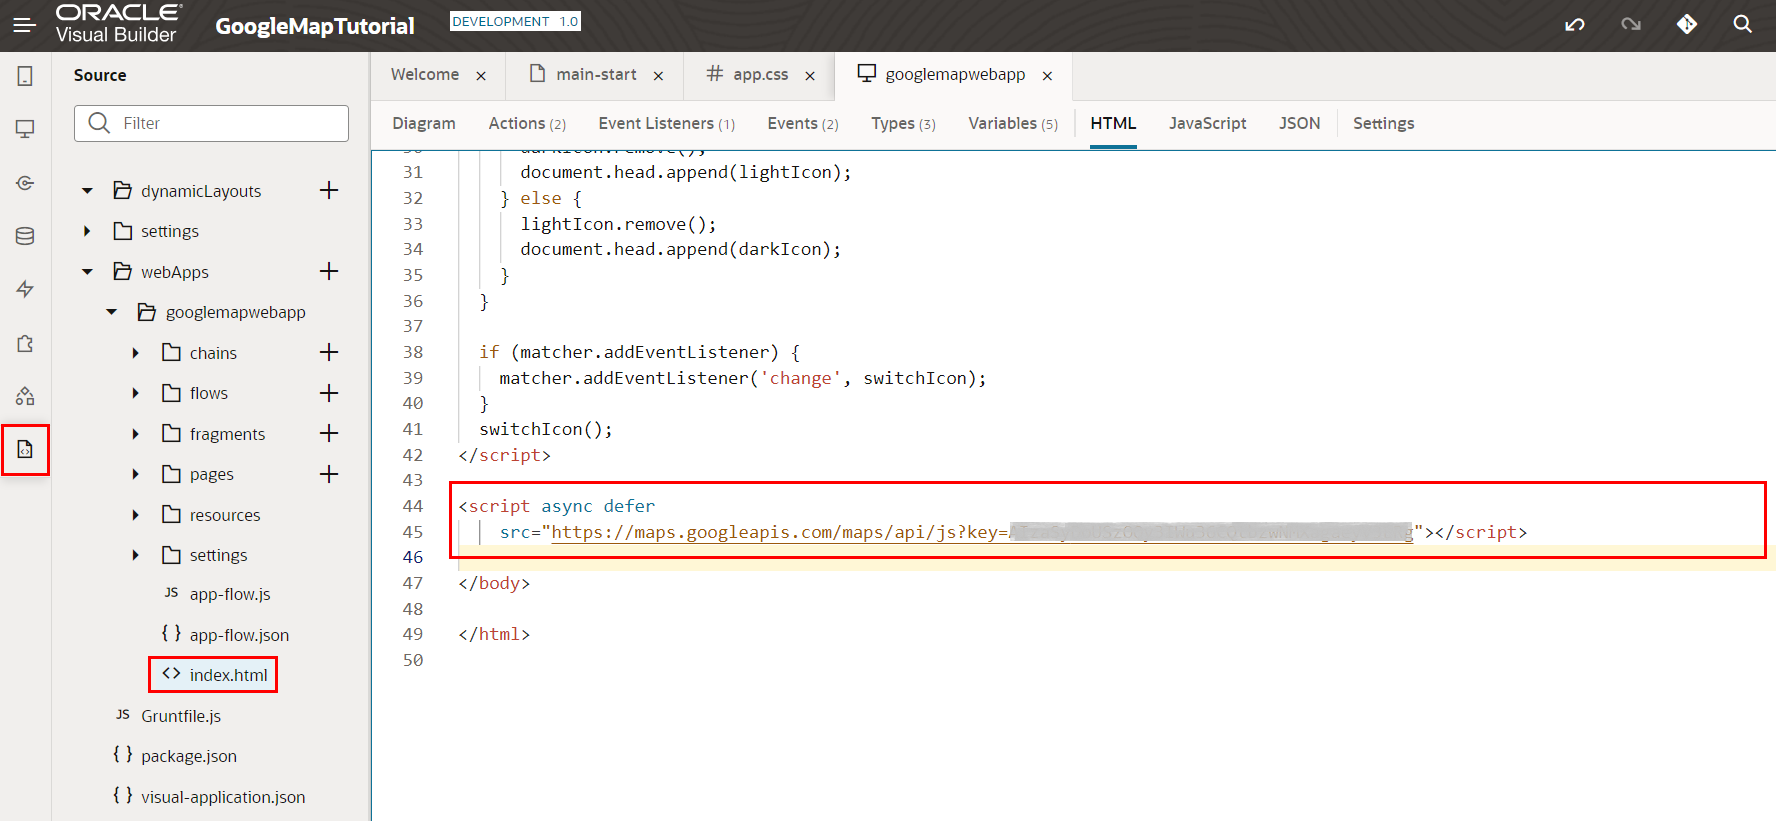The height and width of the screenshot is (821, 1776).
Task: Click the search magnifier in header
Action: pos(1743,25)
